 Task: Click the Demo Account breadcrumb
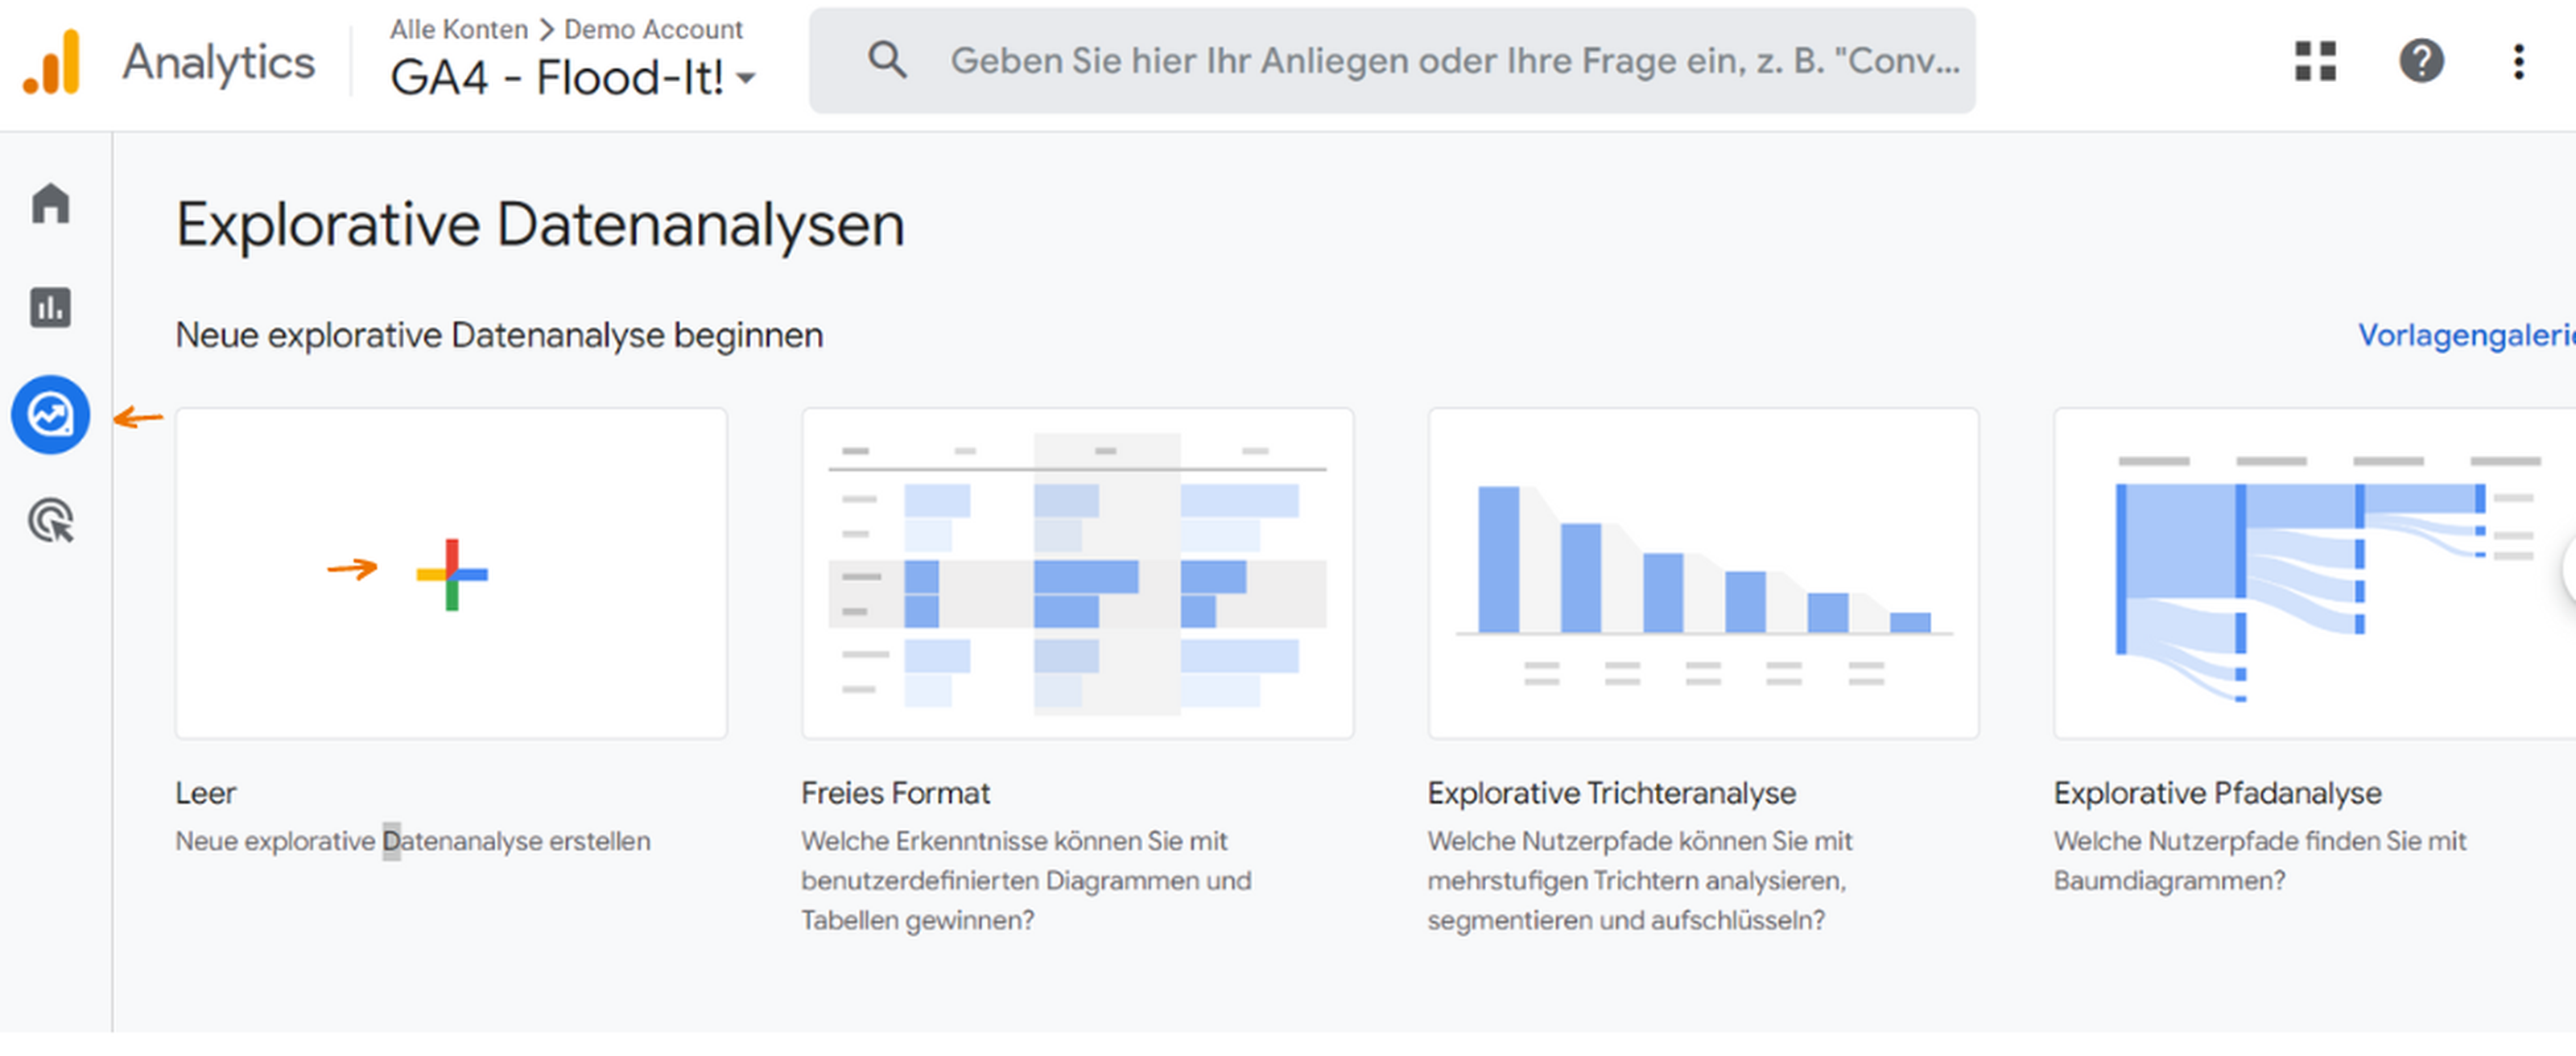(x=653, y=29)
